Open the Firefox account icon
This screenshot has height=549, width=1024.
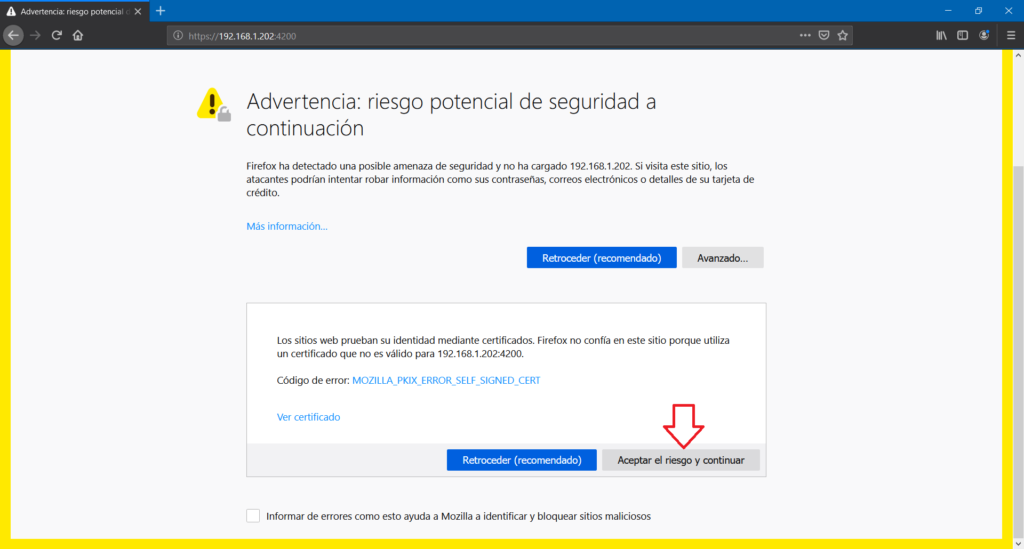(985, 35)
